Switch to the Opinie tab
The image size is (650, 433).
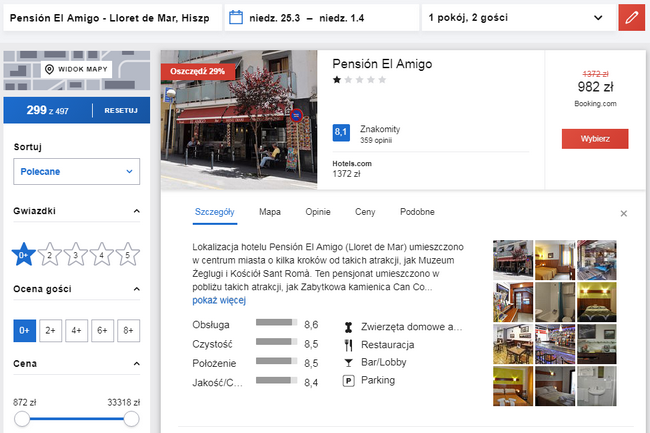click(x=318, y=212)
